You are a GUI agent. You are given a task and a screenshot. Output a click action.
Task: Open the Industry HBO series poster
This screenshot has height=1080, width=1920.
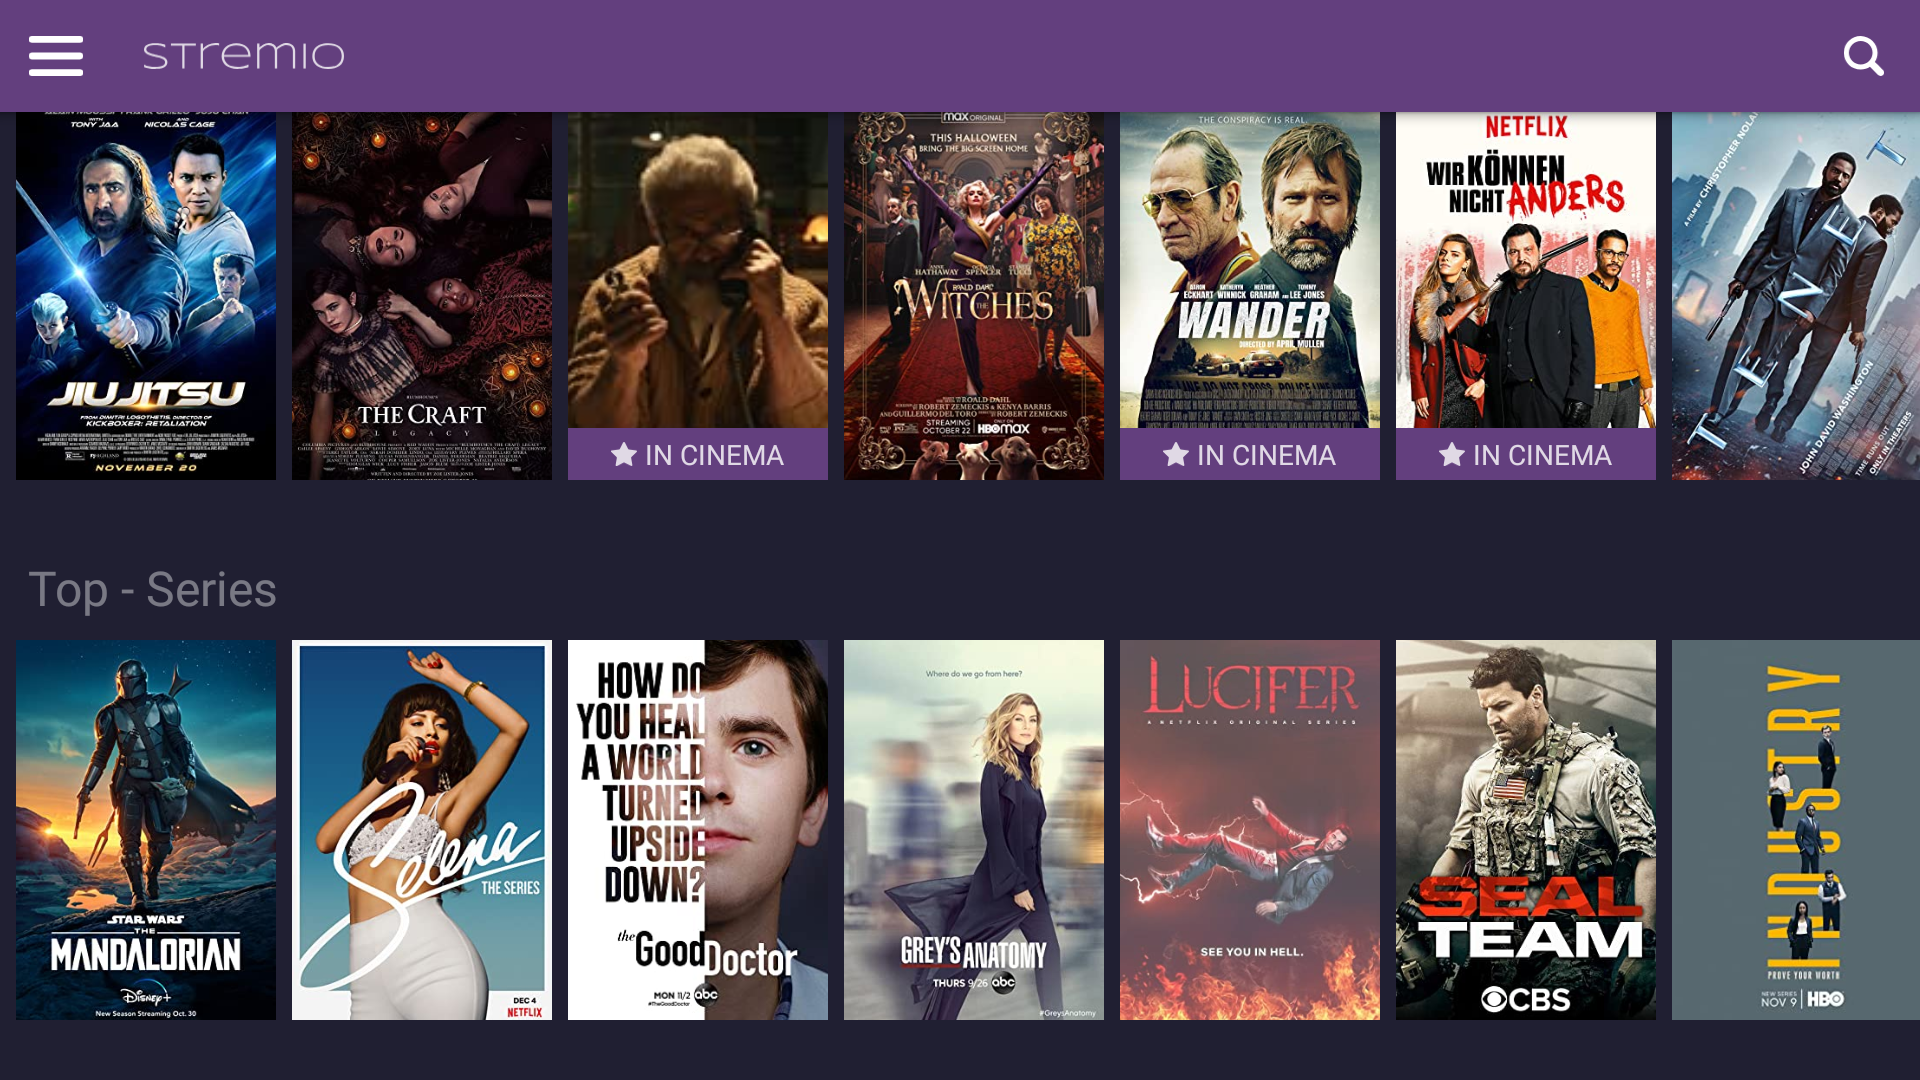(x=1796, y=830)
